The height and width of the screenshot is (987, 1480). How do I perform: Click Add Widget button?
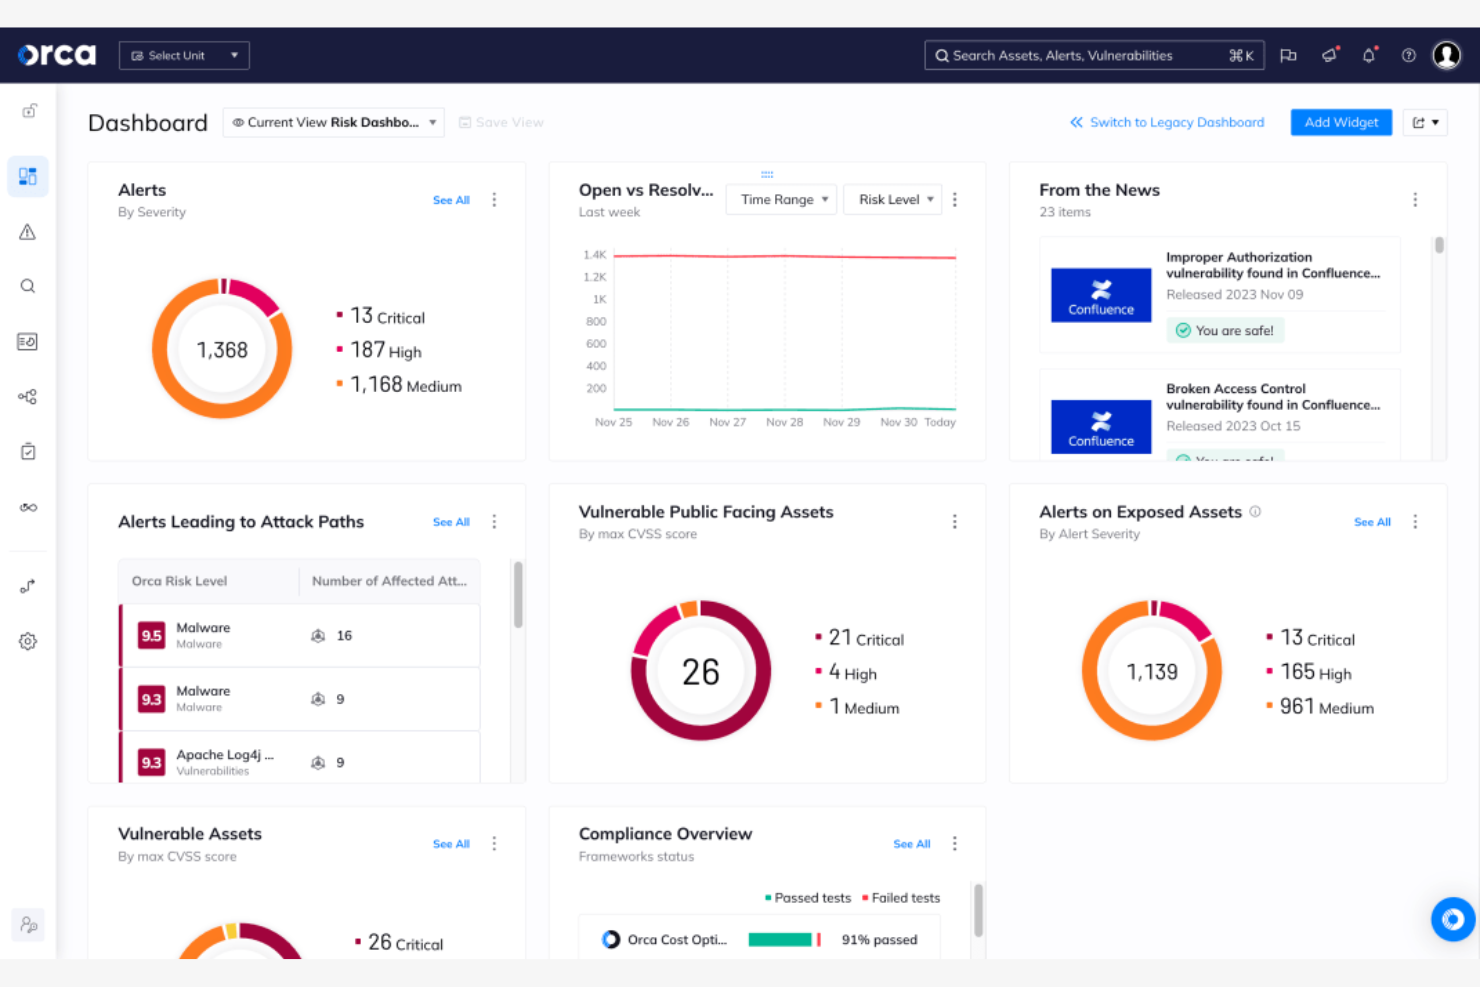[1341, 122]
